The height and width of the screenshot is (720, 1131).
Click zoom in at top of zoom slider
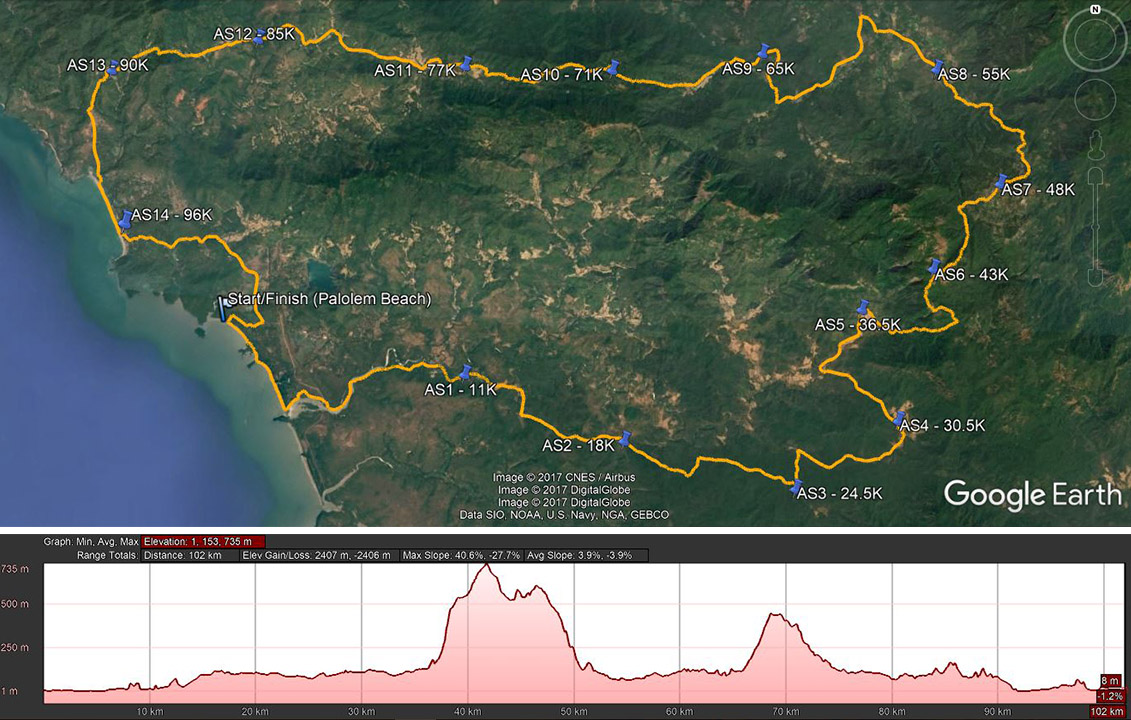click(x=1094, y=173)
